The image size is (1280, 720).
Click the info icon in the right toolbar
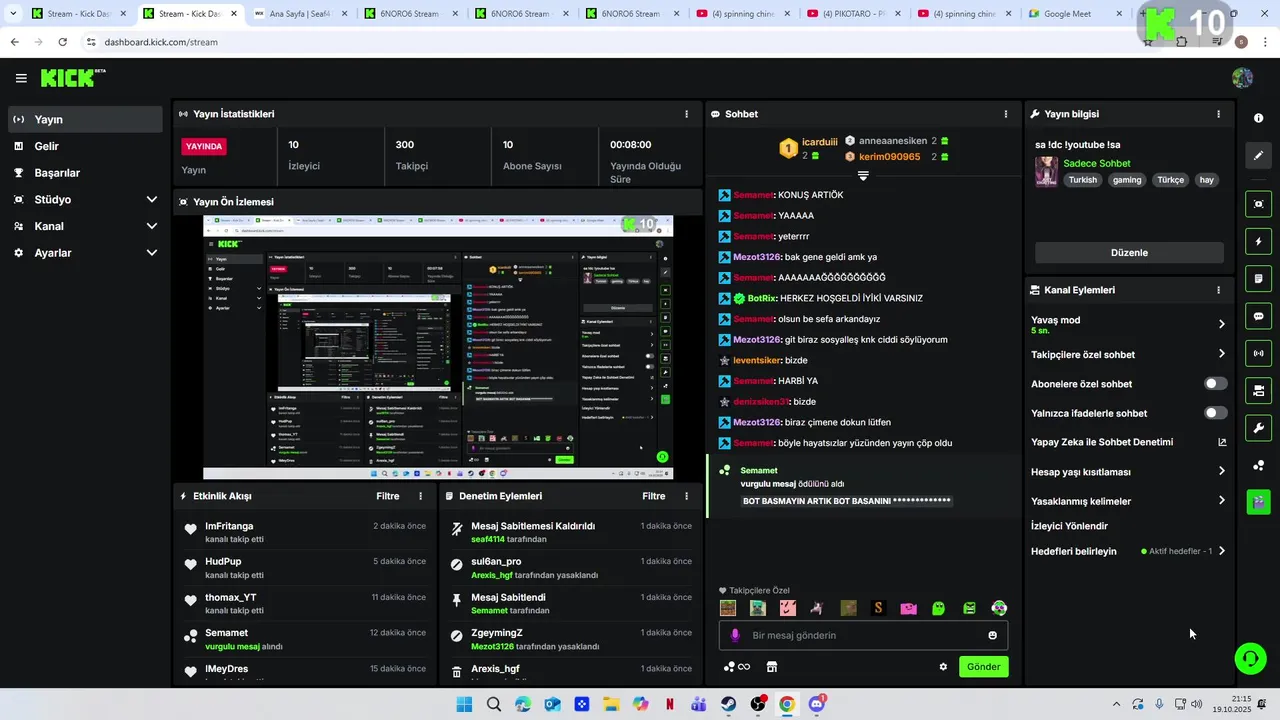point(1258,118)
